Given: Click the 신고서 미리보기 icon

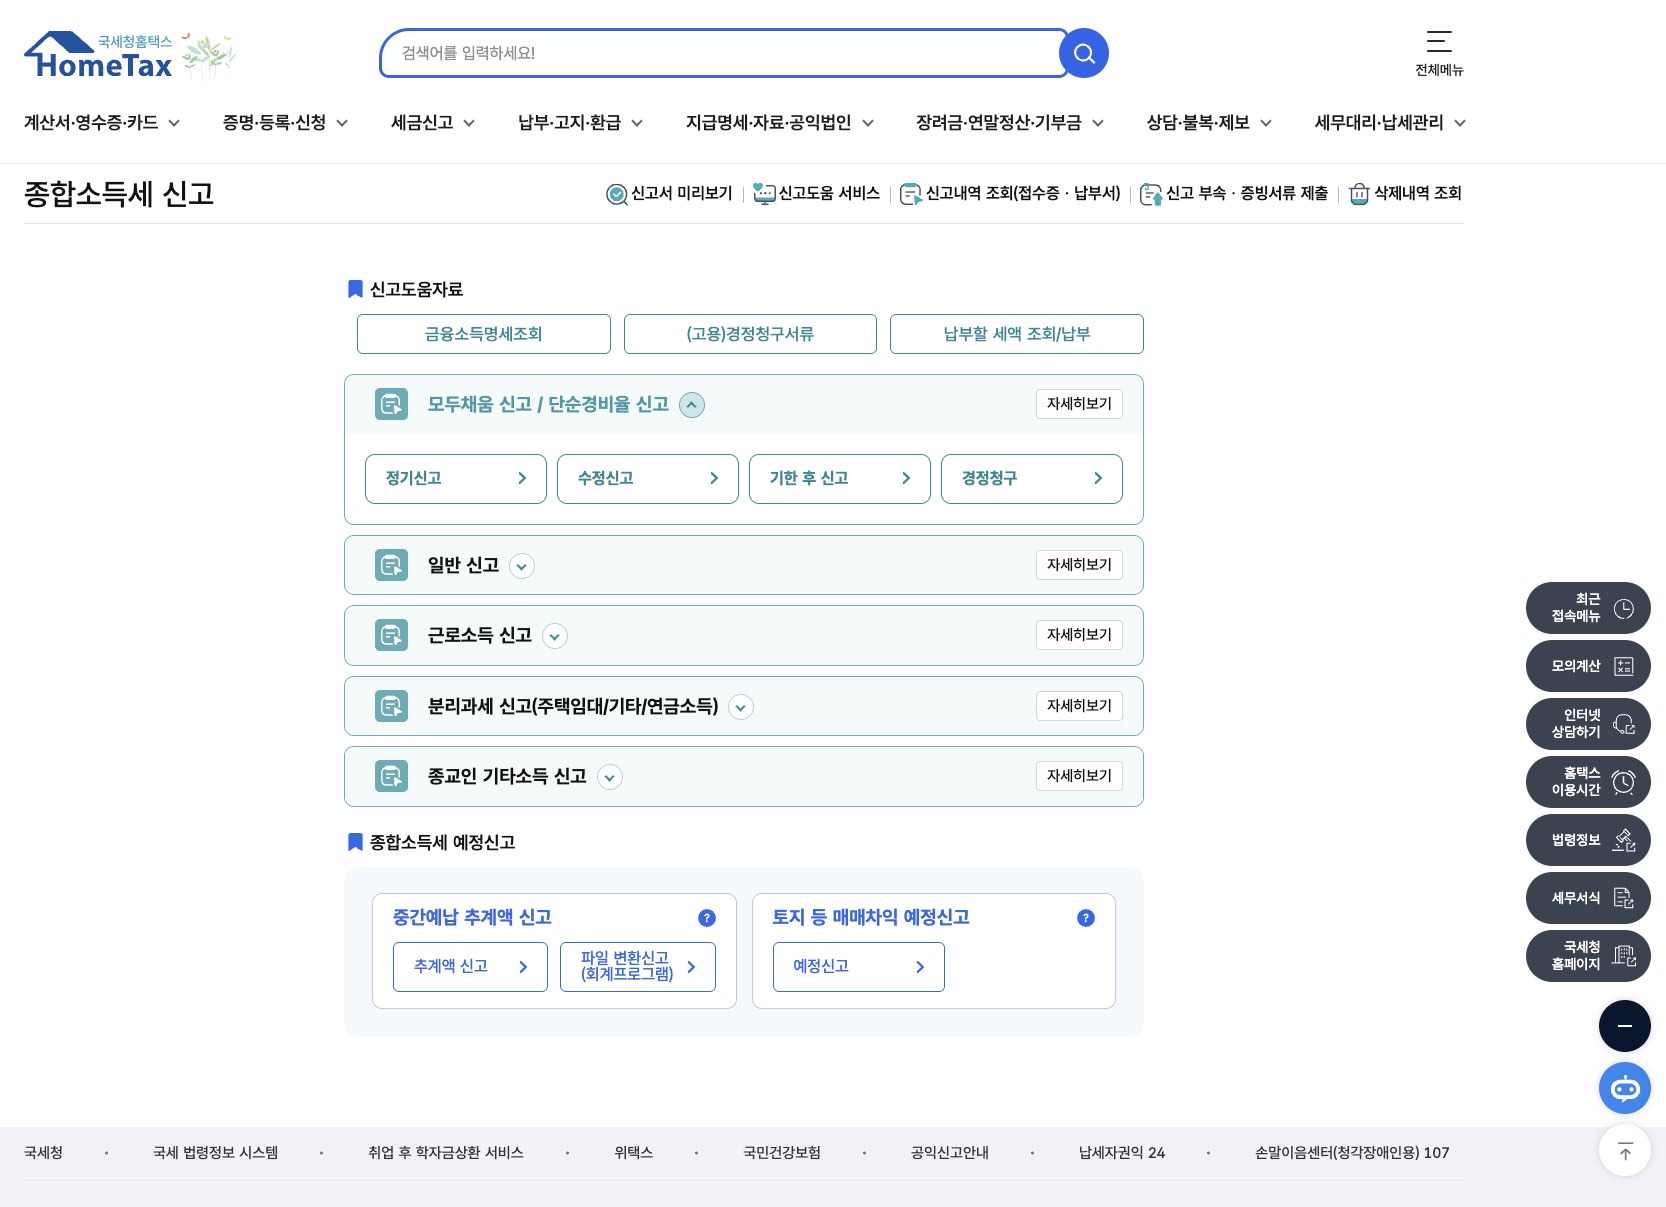Looking at the screenshot, I should click(x=617, y=194).
